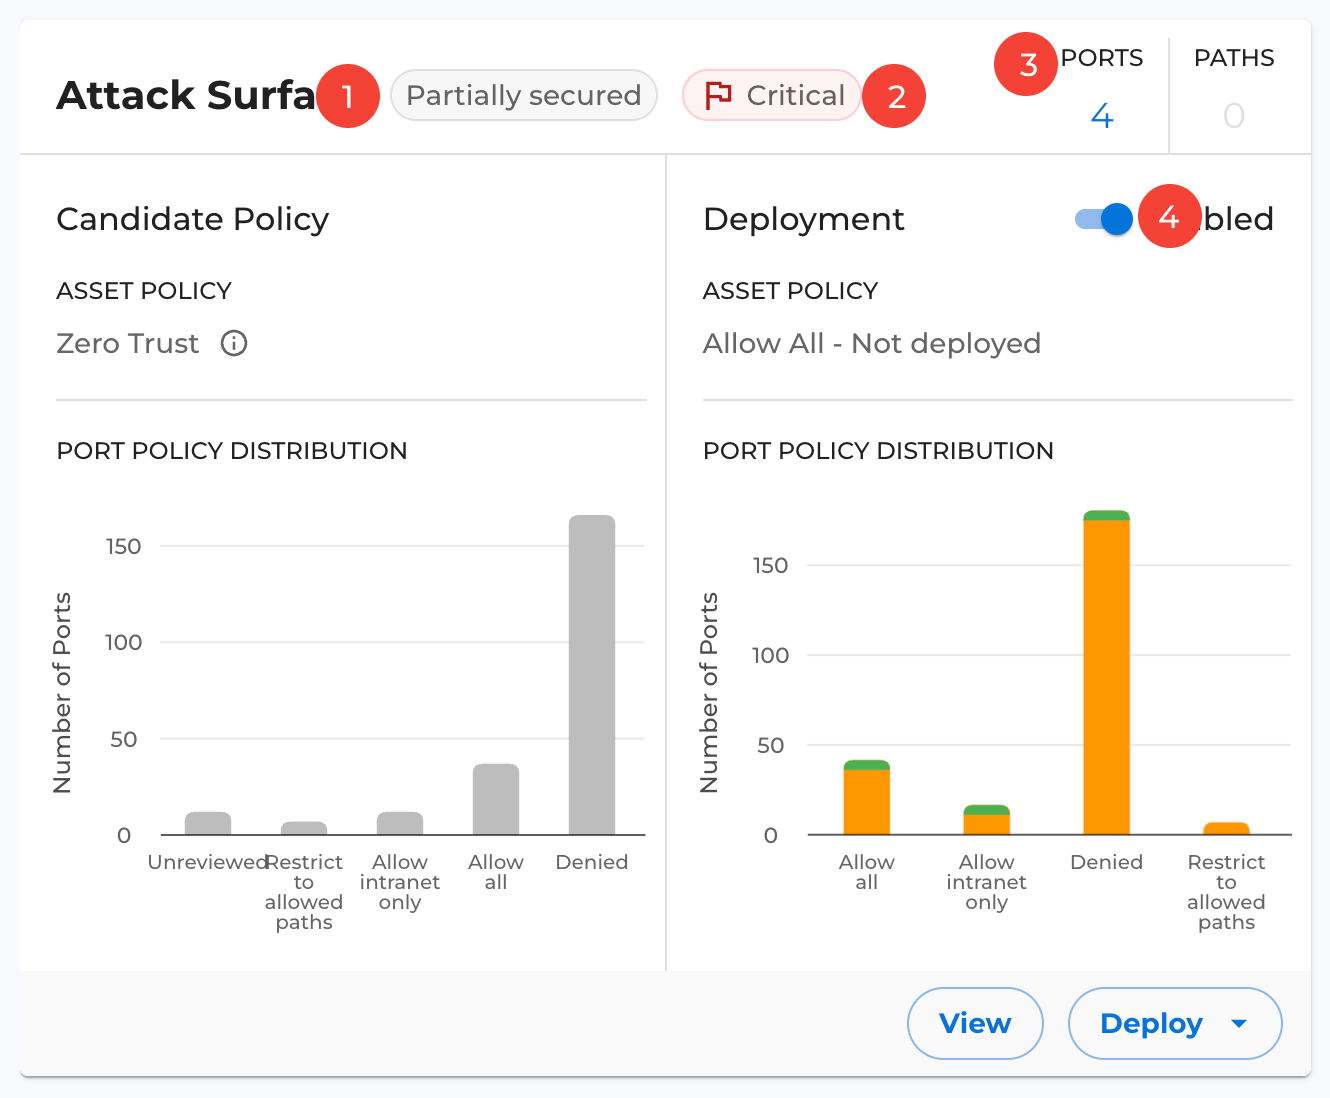Select the gray Allow all bar in Candidate chart

(x=496, y=799)
